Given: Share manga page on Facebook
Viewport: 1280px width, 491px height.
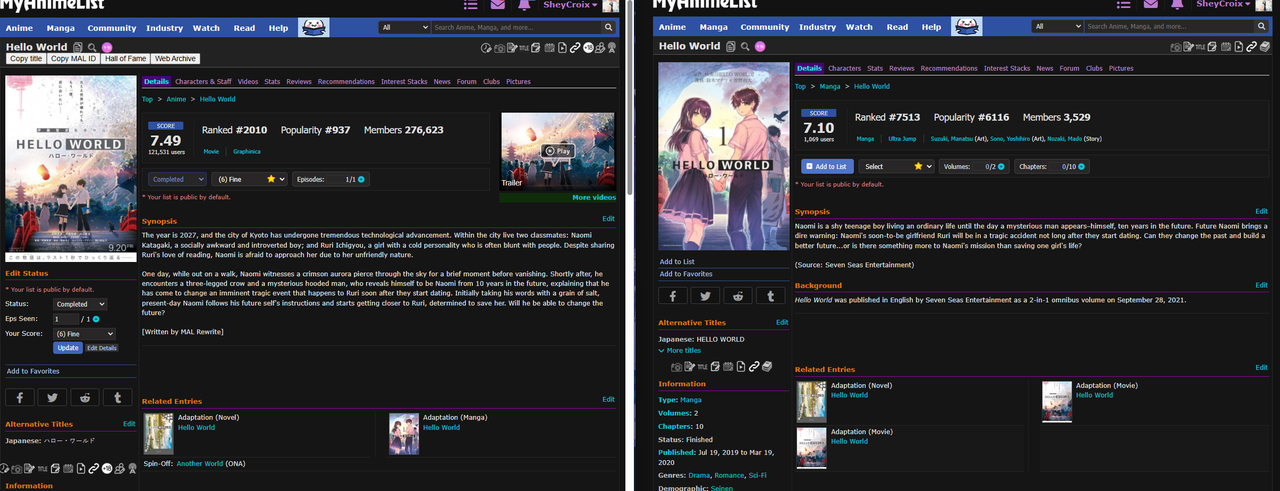Looking at the screenshot, I should click(x=674, y=296).
